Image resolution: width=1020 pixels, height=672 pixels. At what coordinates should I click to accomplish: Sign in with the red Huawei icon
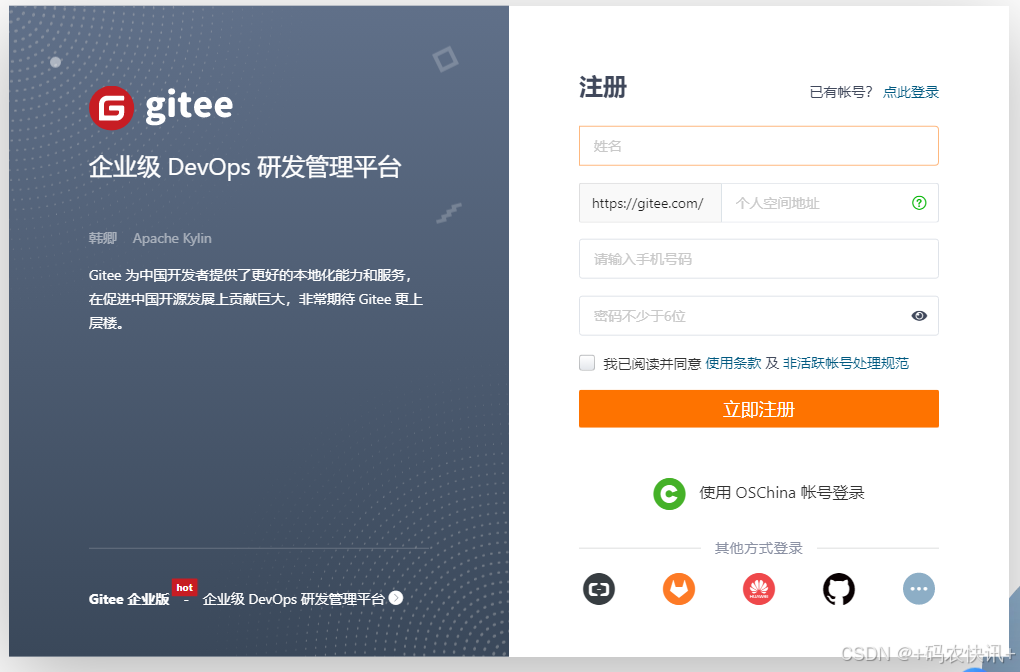point(758,589)
